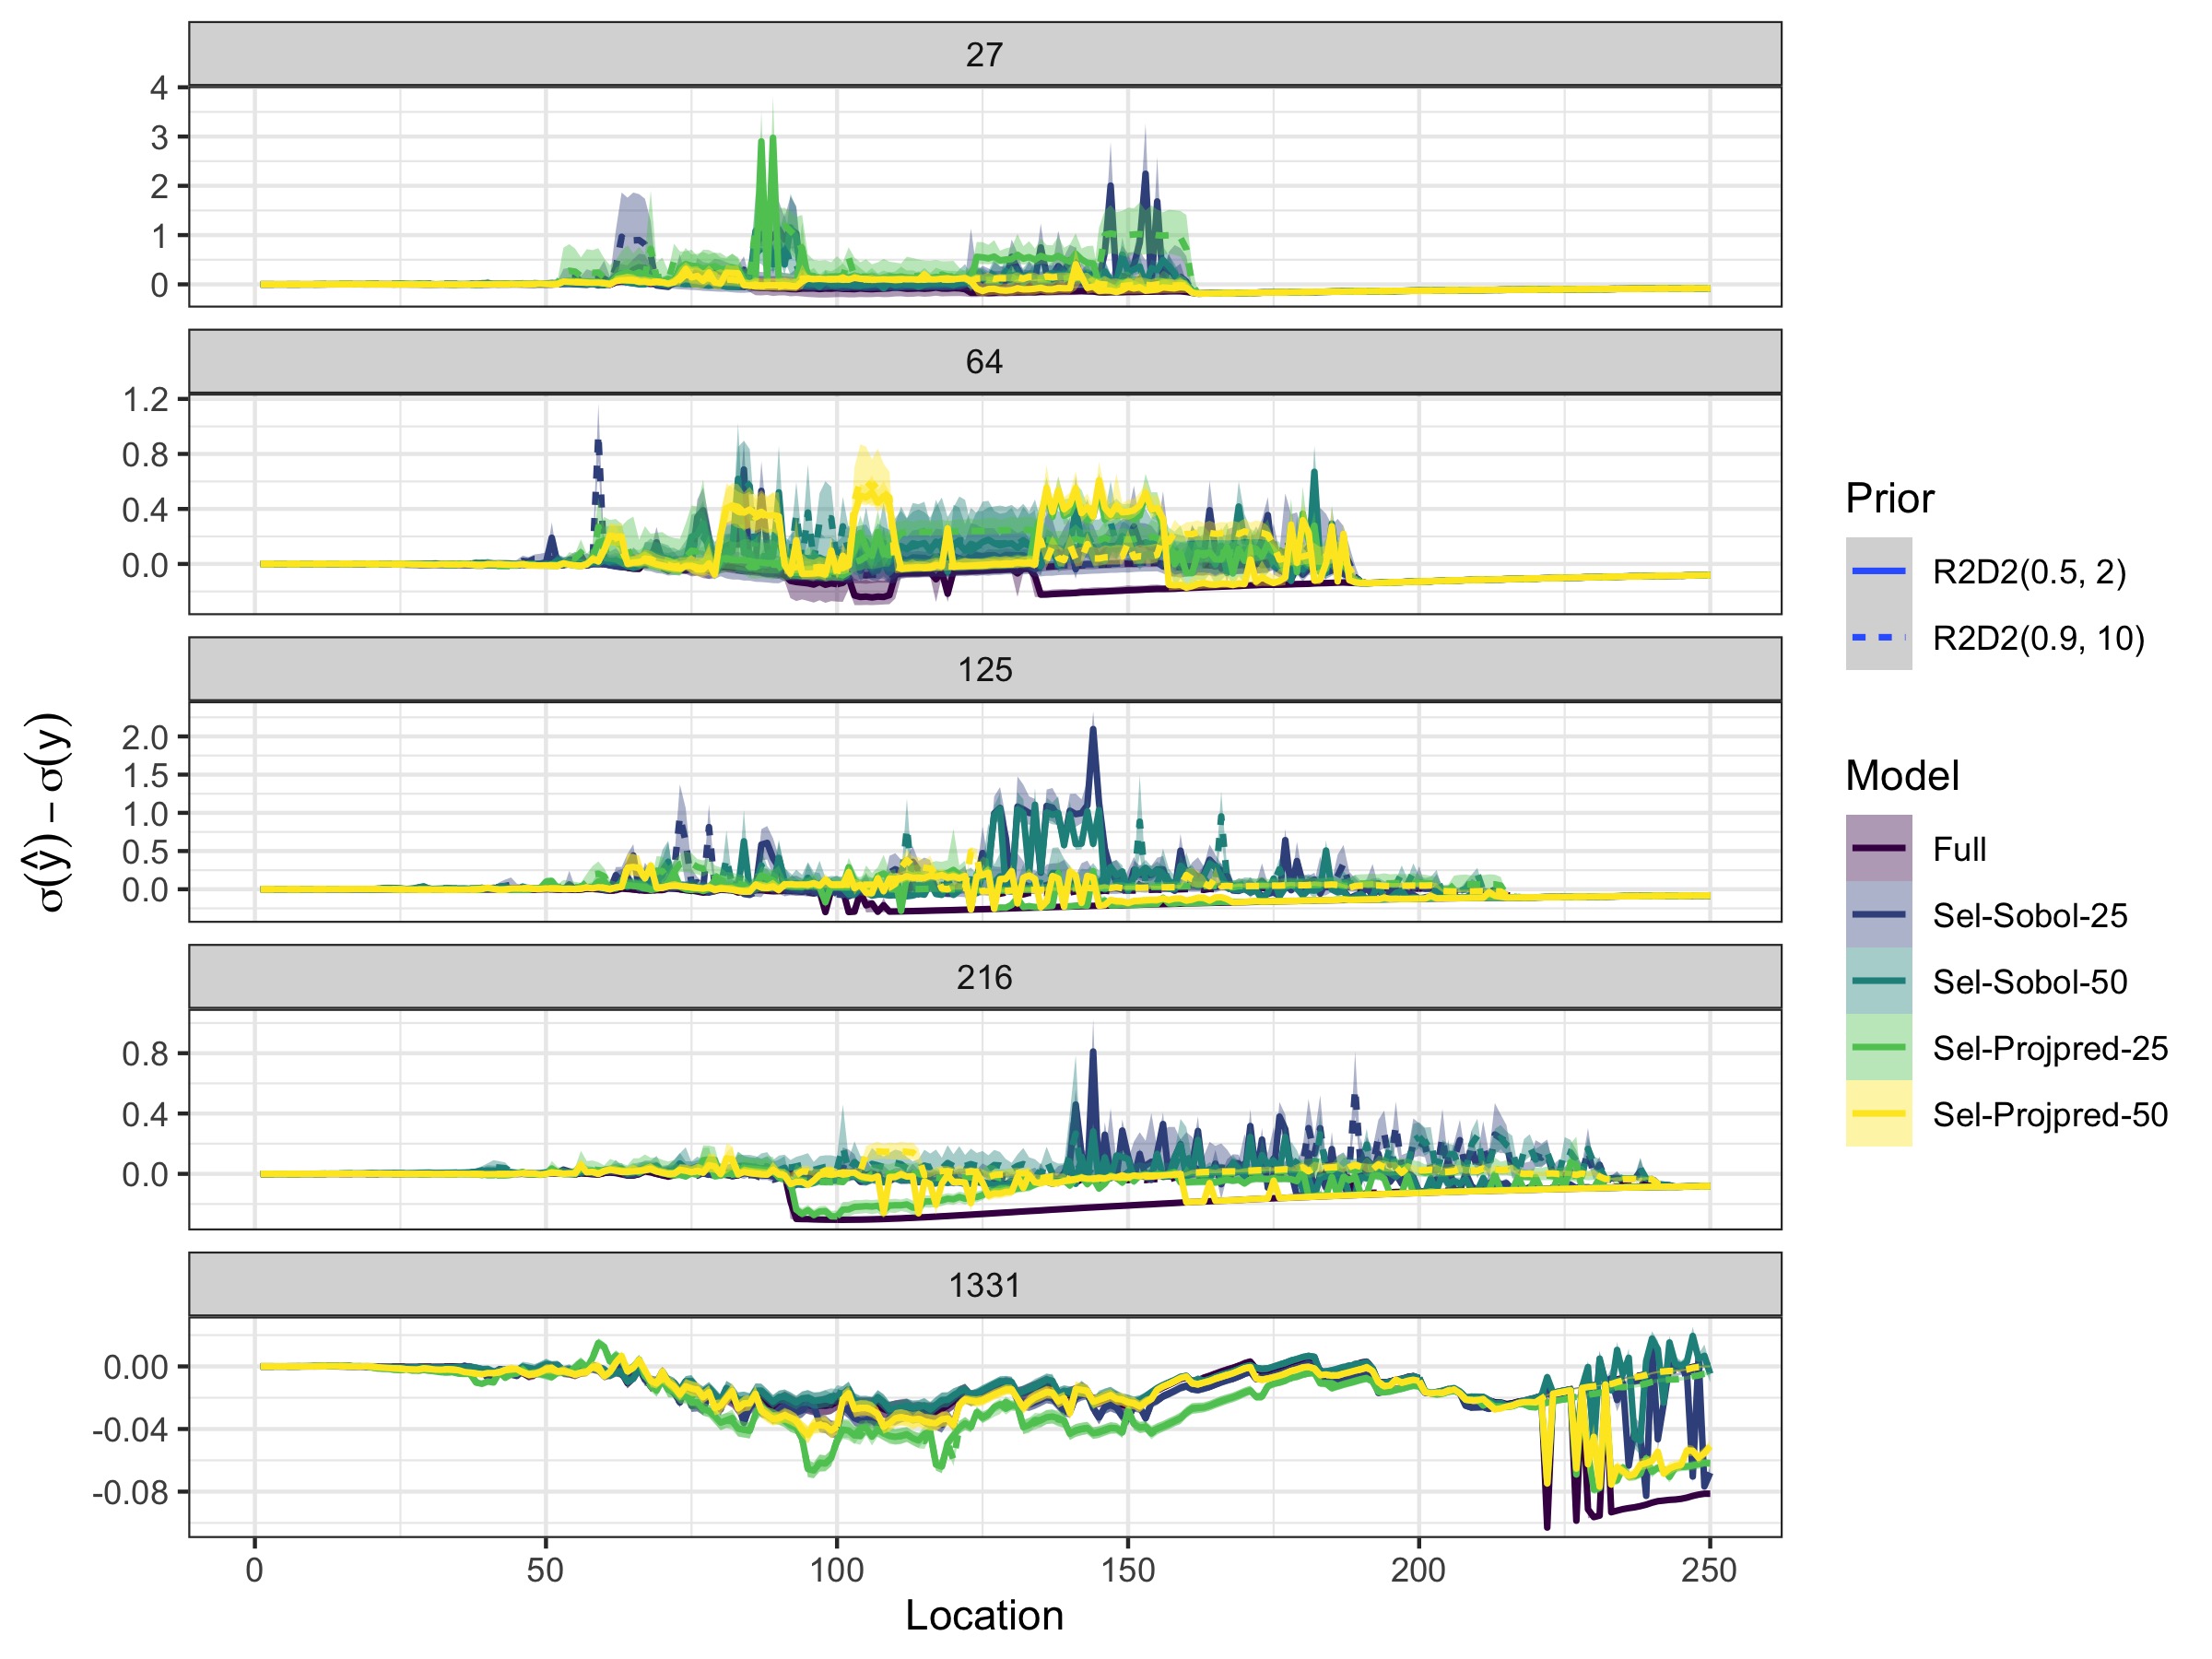The image size is (2212, 1659).
Task: Select the Sel-Sobol-50 legend label
Action: pyautogui.click(x=2030, y=982)
